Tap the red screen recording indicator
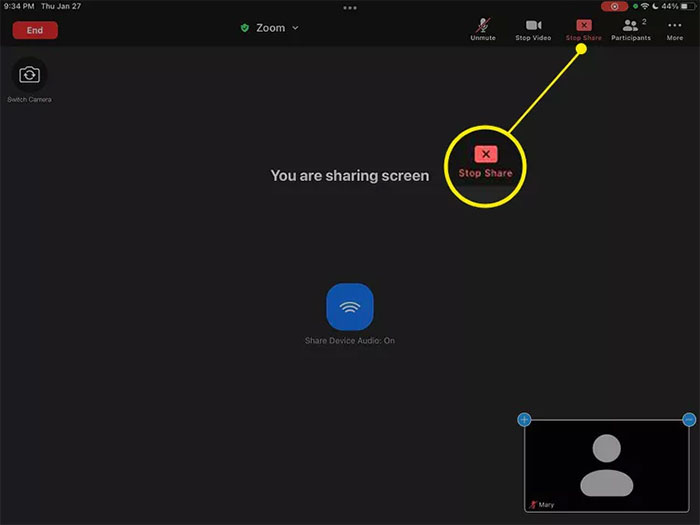700x525 pixels. (613, 7)
